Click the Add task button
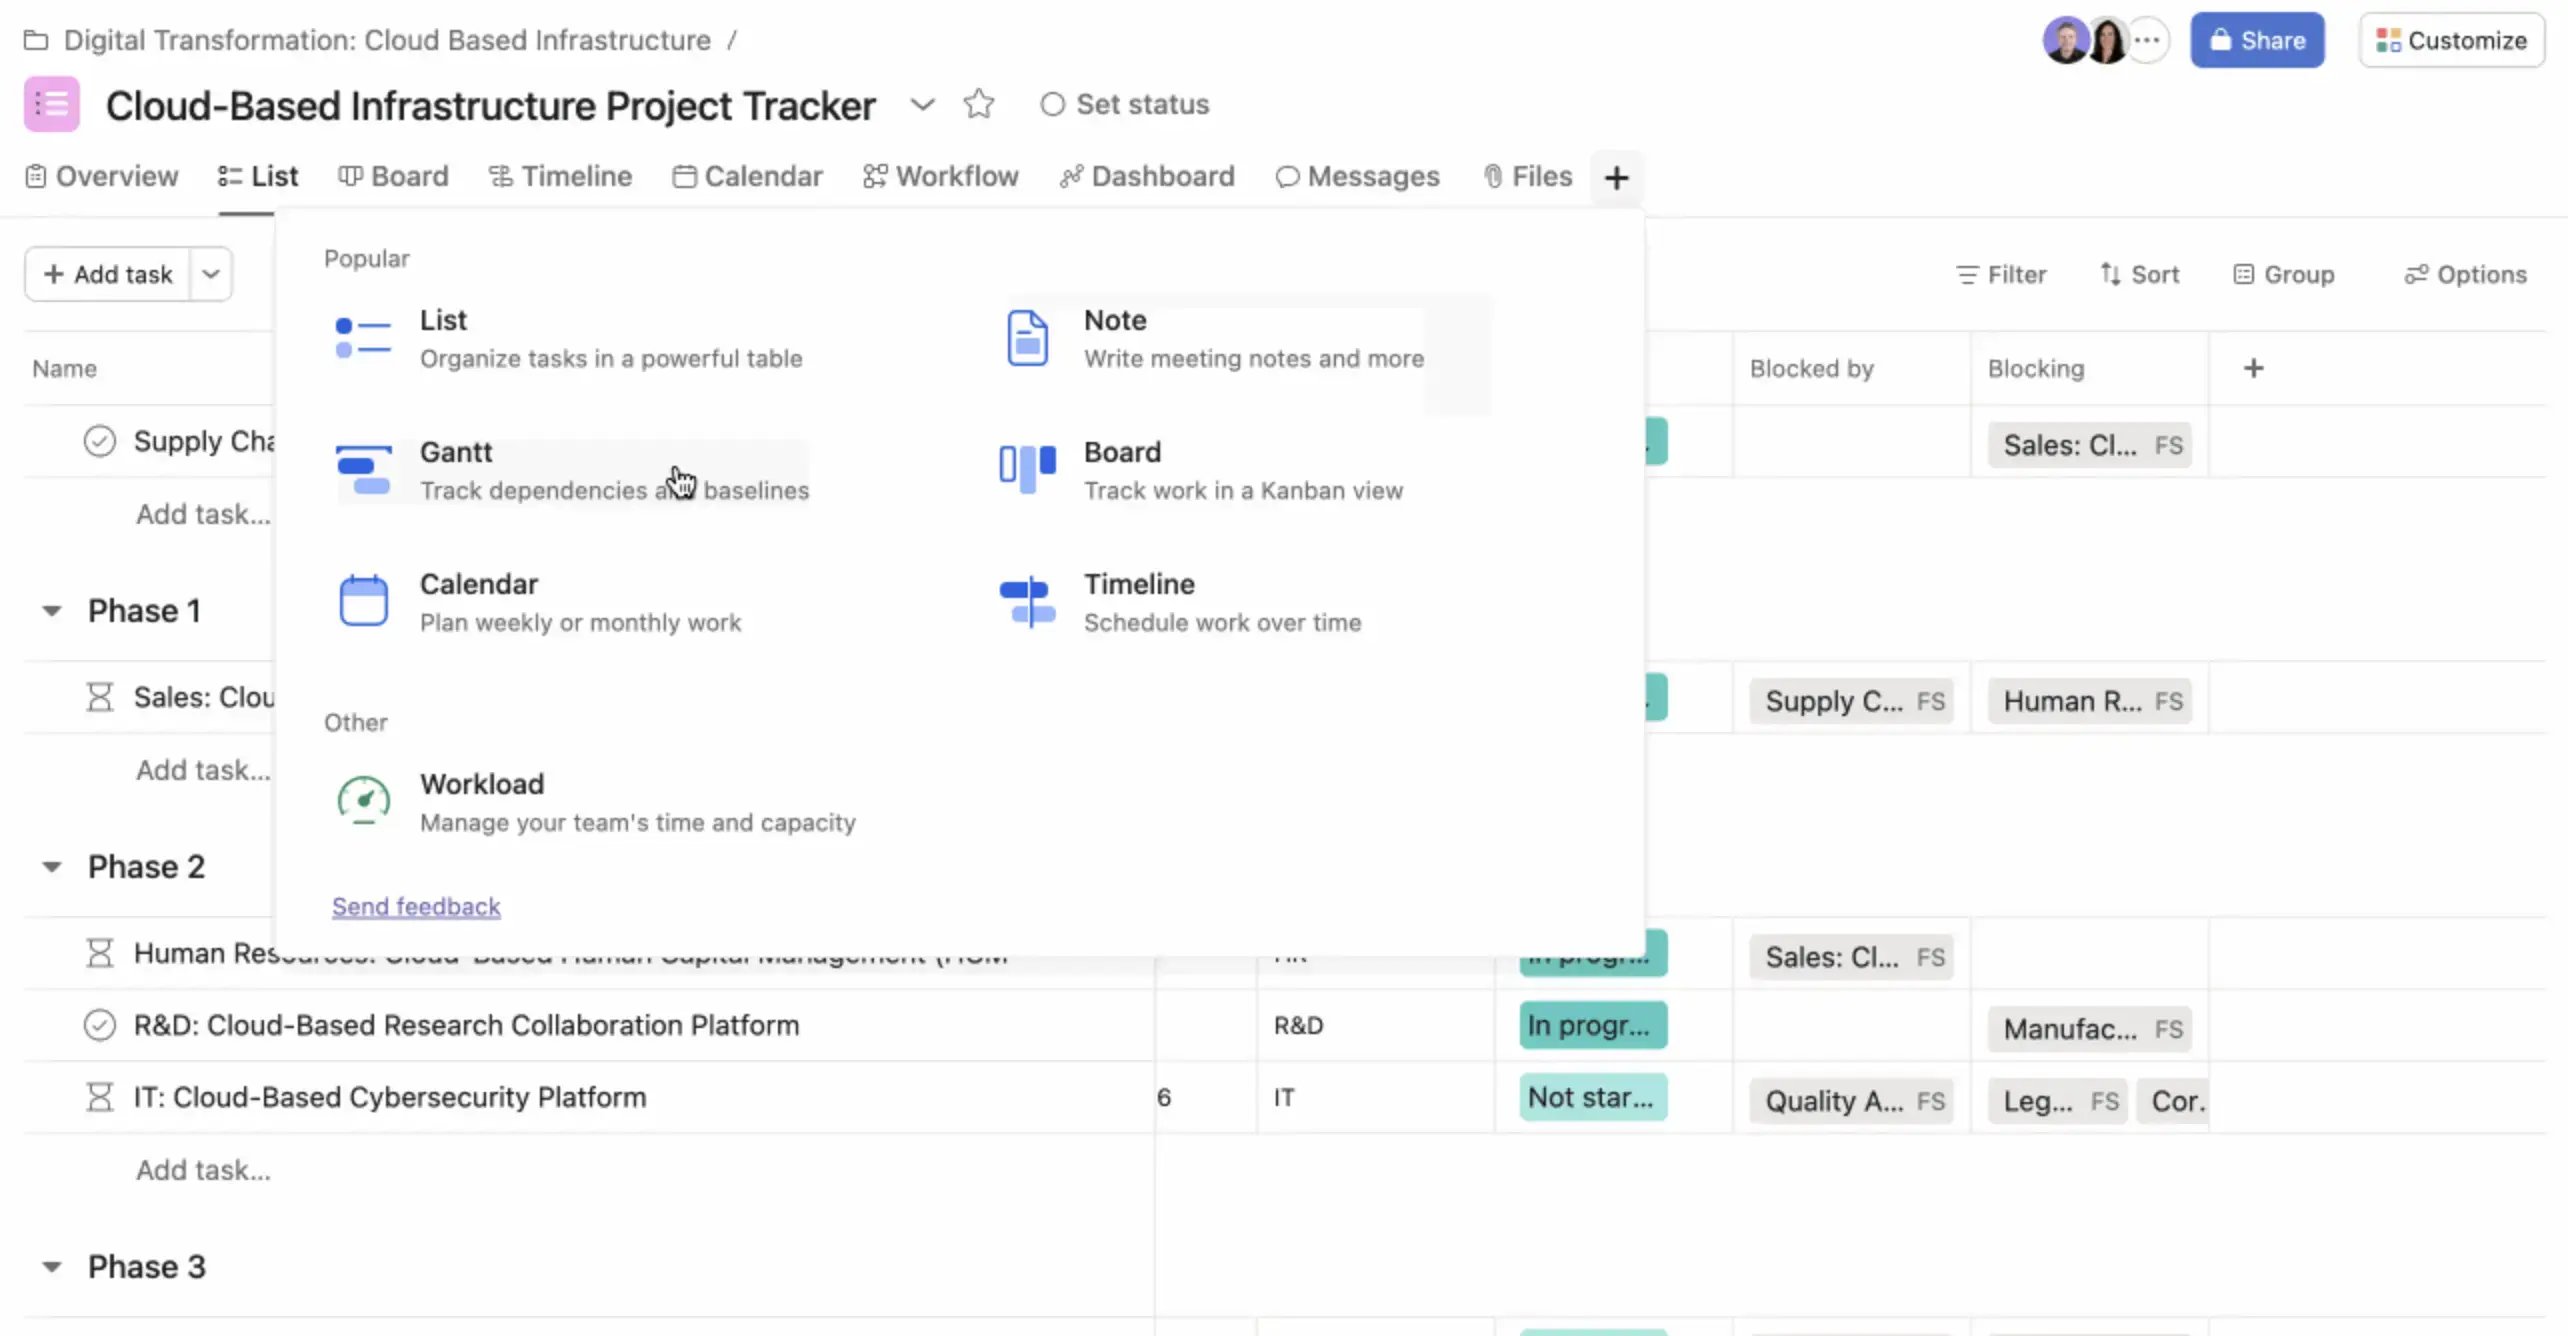 coord(108,274)
